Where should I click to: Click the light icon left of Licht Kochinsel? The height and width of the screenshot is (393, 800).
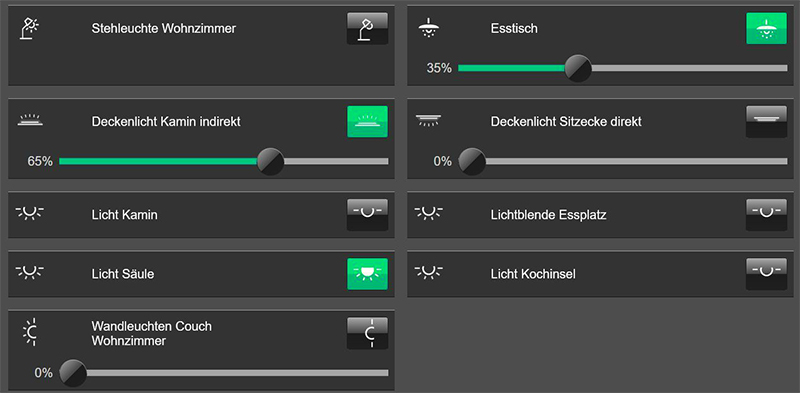coord(429,273)
